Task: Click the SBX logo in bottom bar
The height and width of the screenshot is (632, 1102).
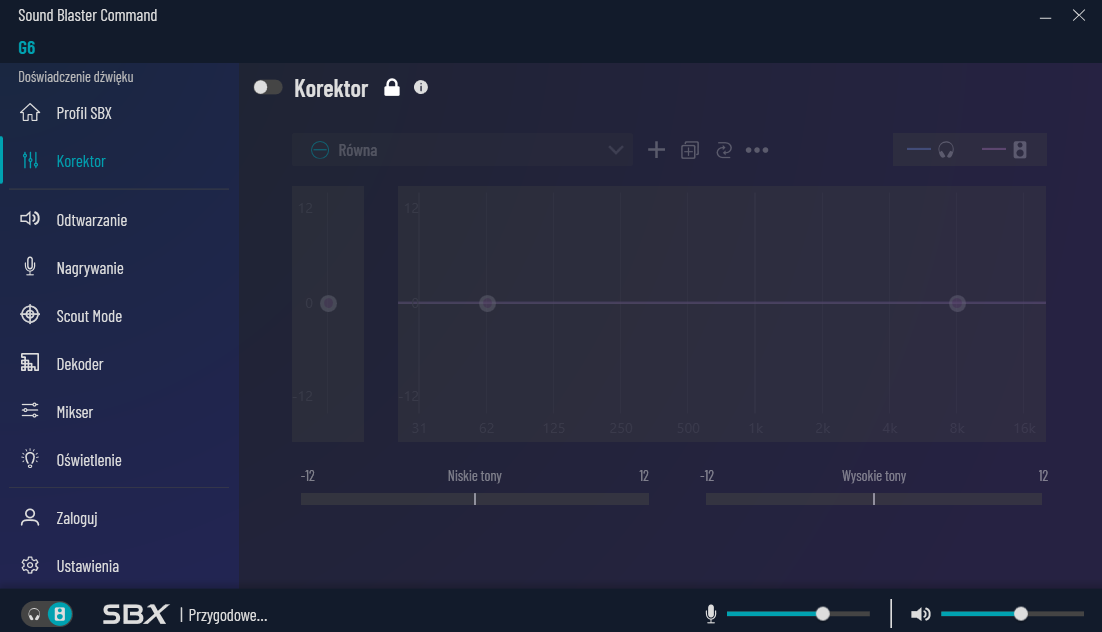Action: 135,614
